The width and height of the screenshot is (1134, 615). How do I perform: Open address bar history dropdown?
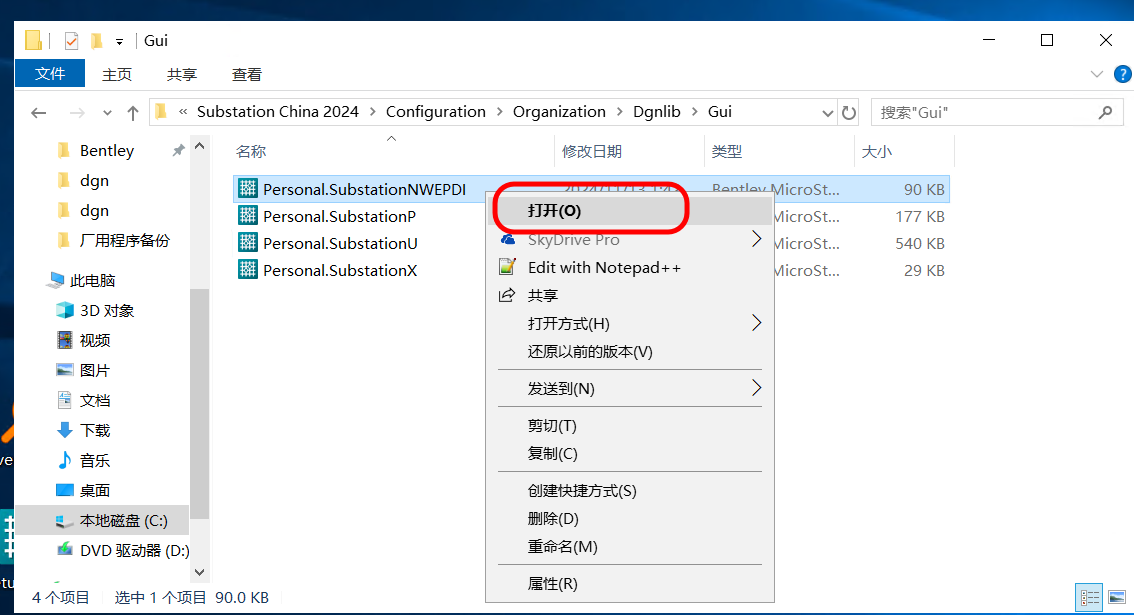(x=827, y=112)
